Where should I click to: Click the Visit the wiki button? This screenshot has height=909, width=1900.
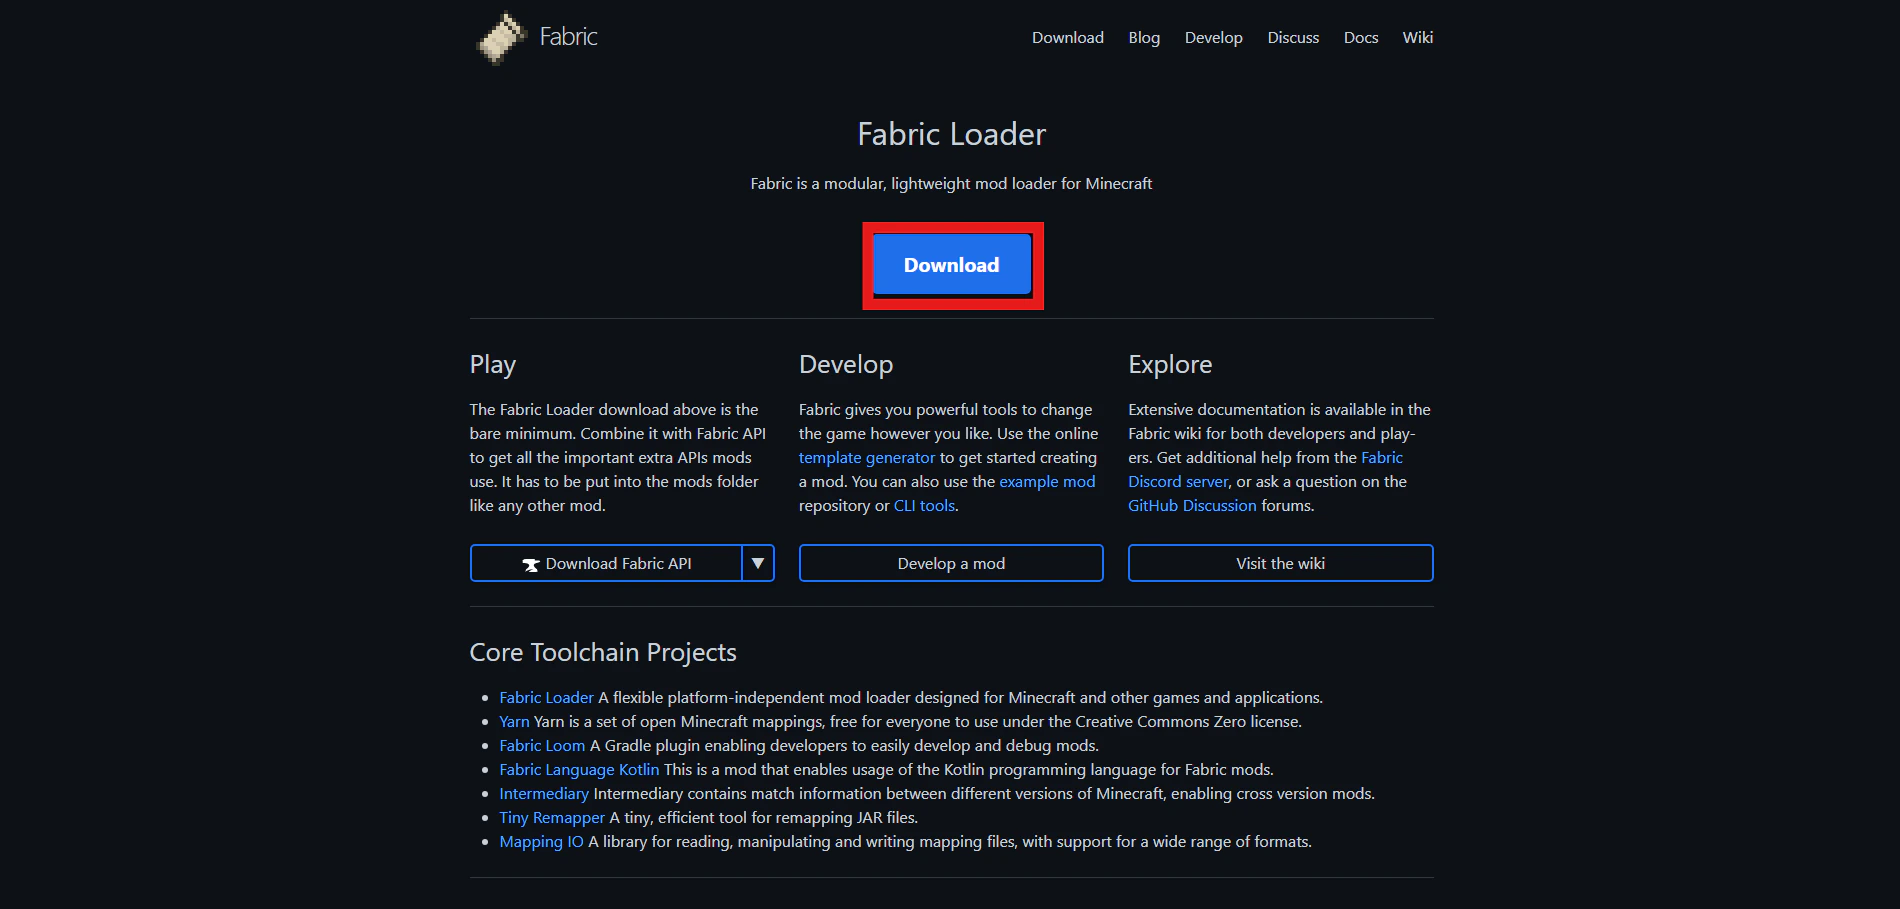click(1279, 563)
